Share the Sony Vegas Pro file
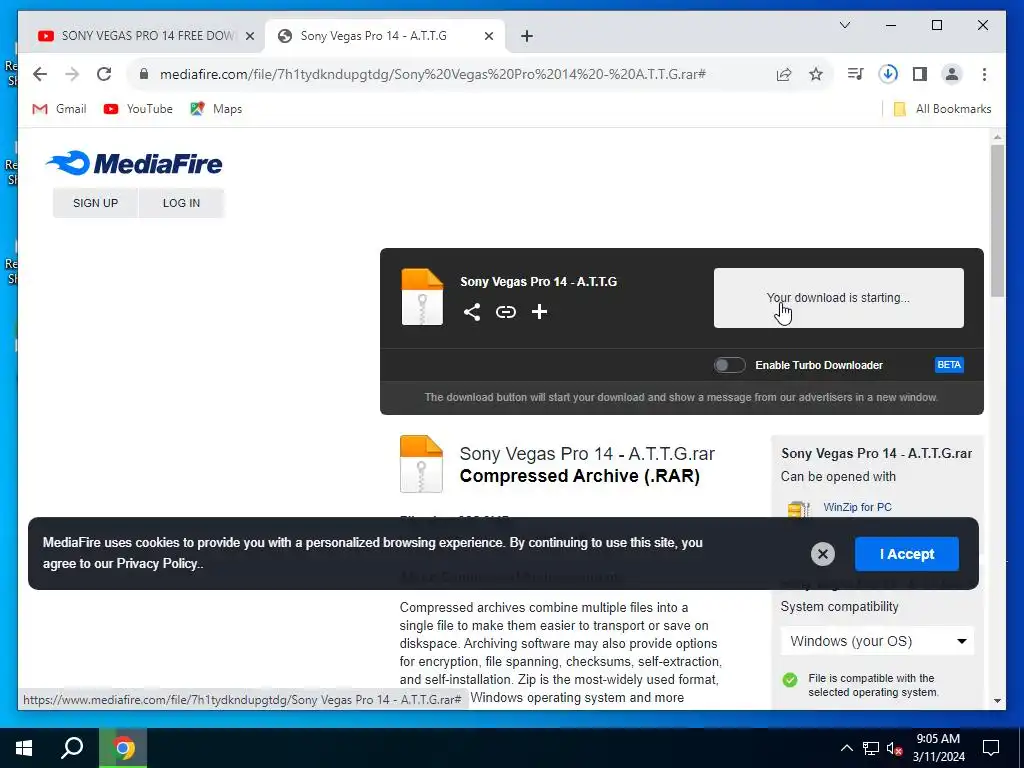 click(x=472, y=312)
